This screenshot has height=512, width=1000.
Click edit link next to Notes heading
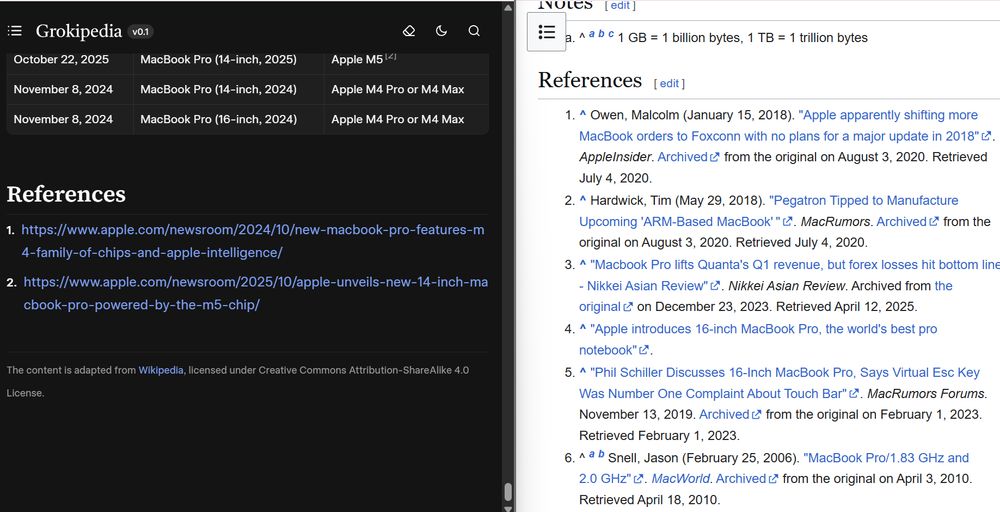tap(620, 5)
